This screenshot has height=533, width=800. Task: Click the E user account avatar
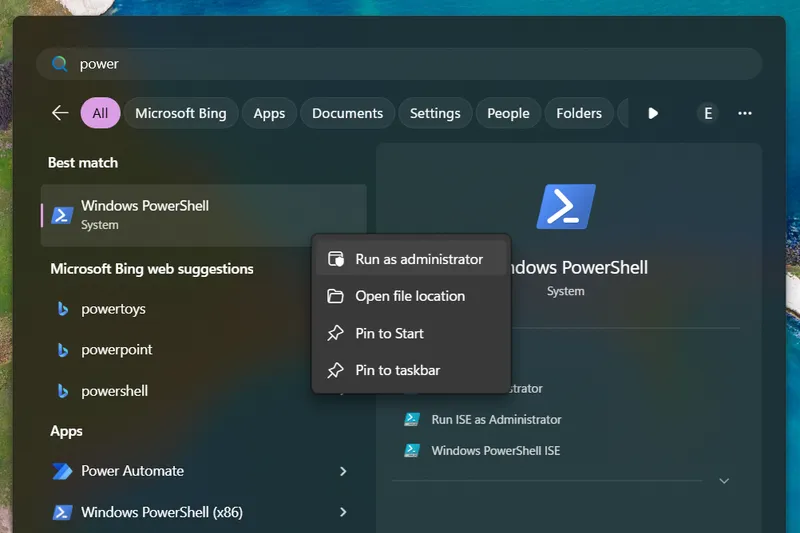click(708, 113)
